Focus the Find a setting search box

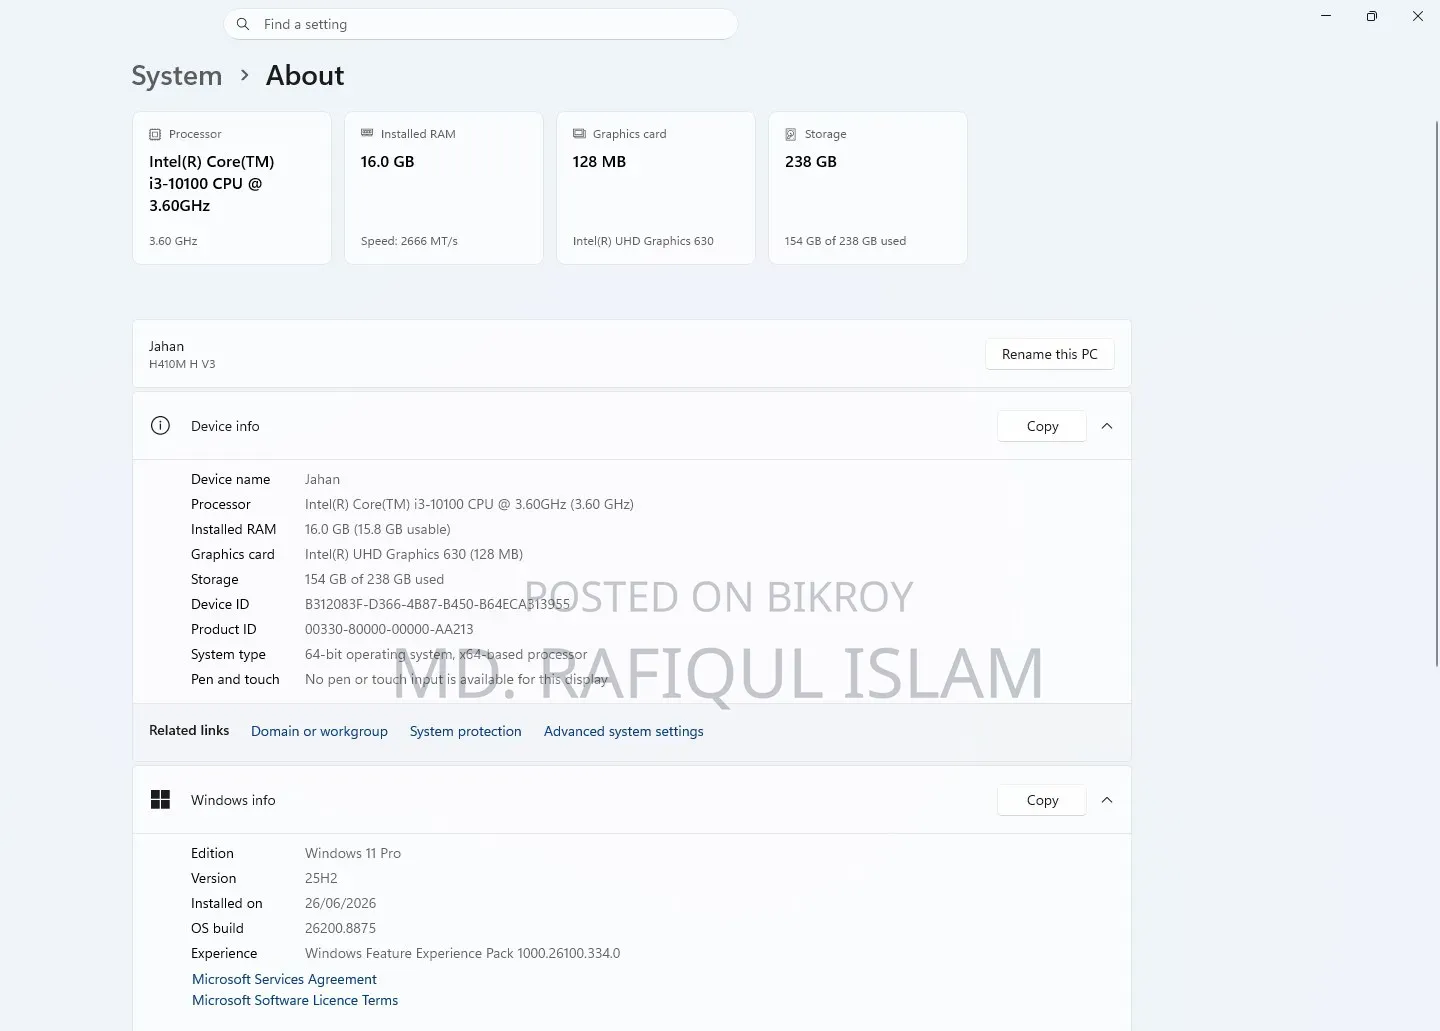(481, 24)
